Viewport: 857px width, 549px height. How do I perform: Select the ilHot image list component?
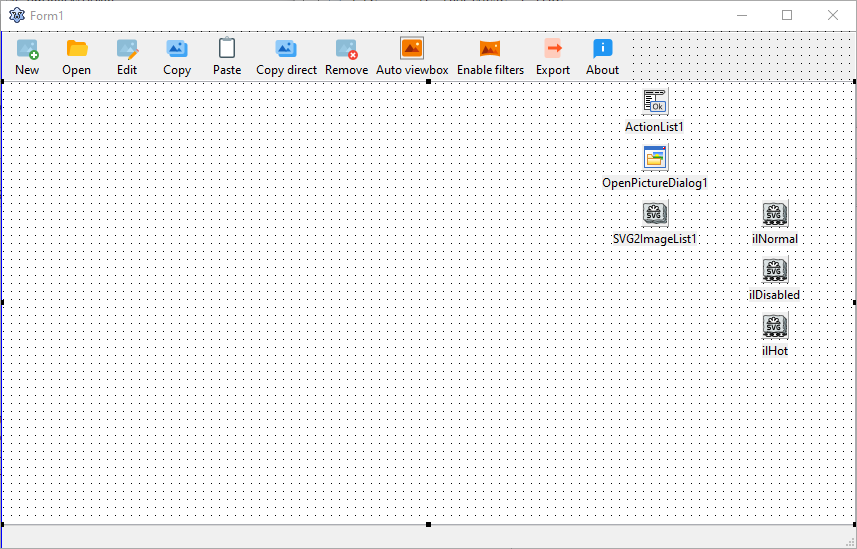(775, 325)
